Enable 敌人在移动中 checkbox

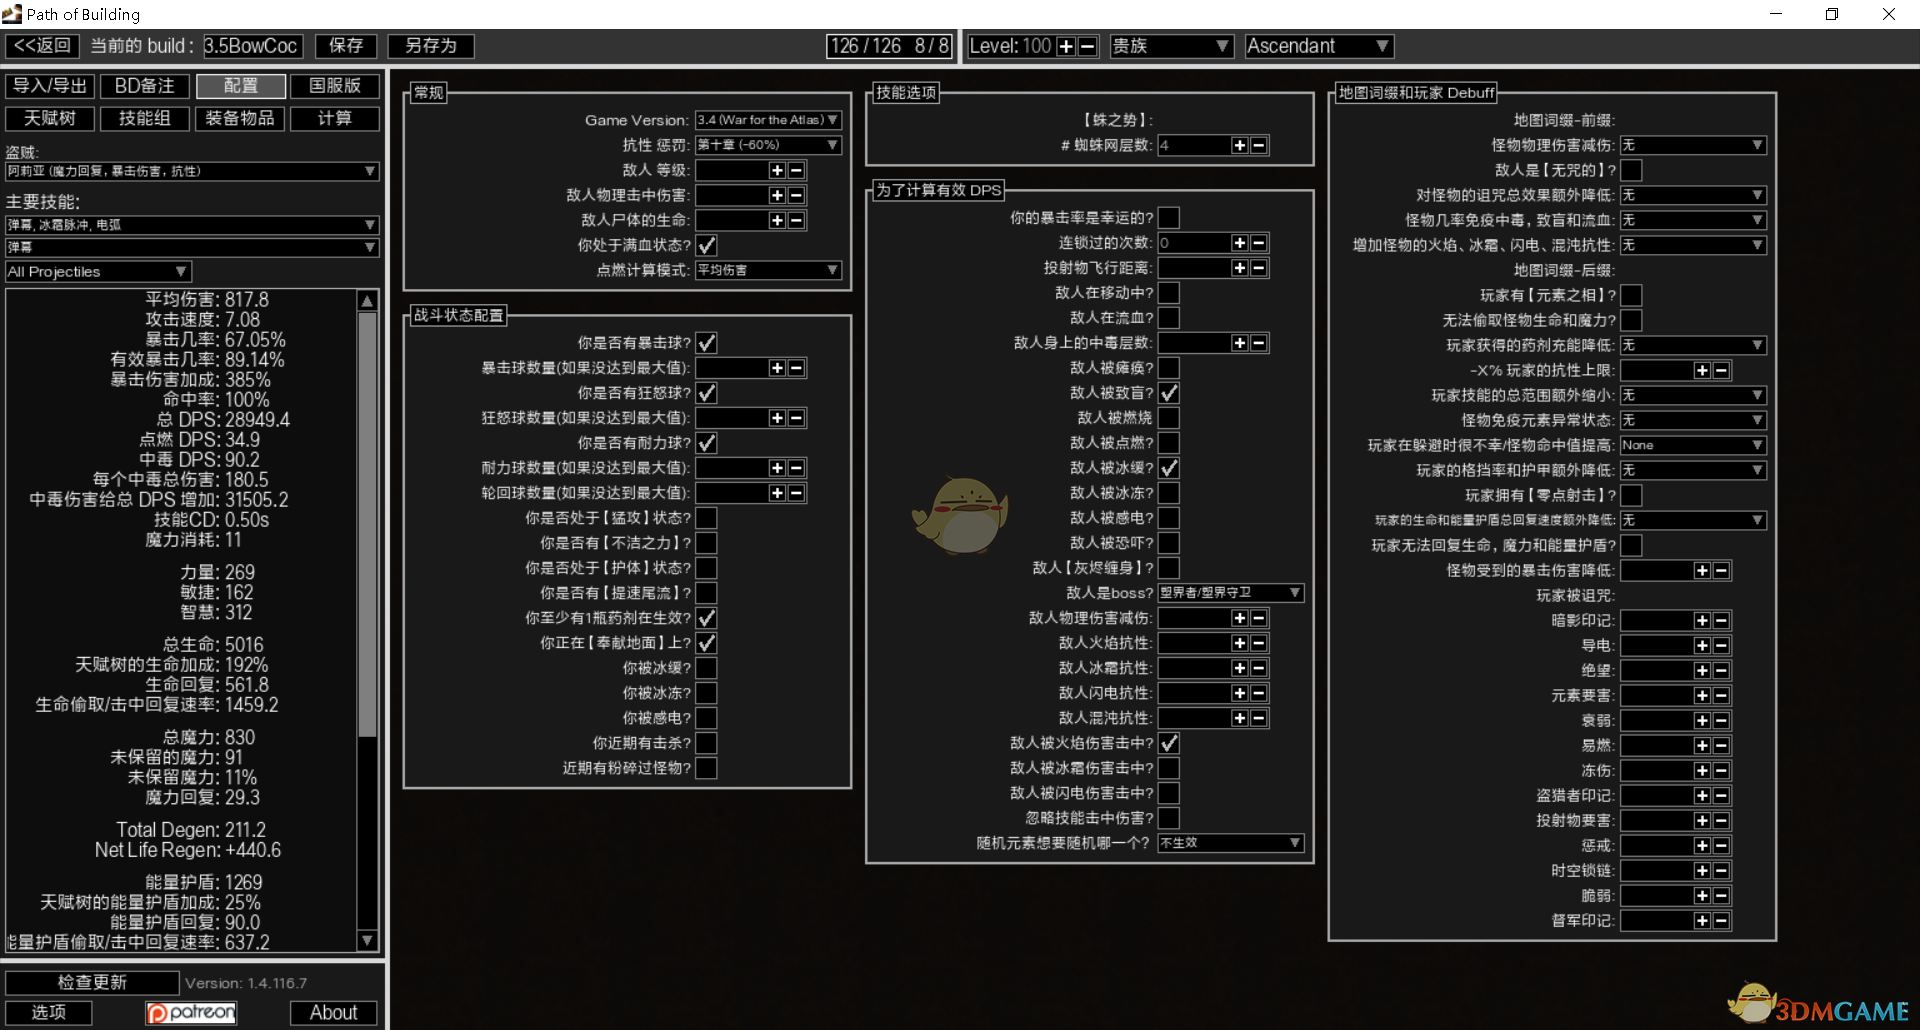pos(1168,293)
